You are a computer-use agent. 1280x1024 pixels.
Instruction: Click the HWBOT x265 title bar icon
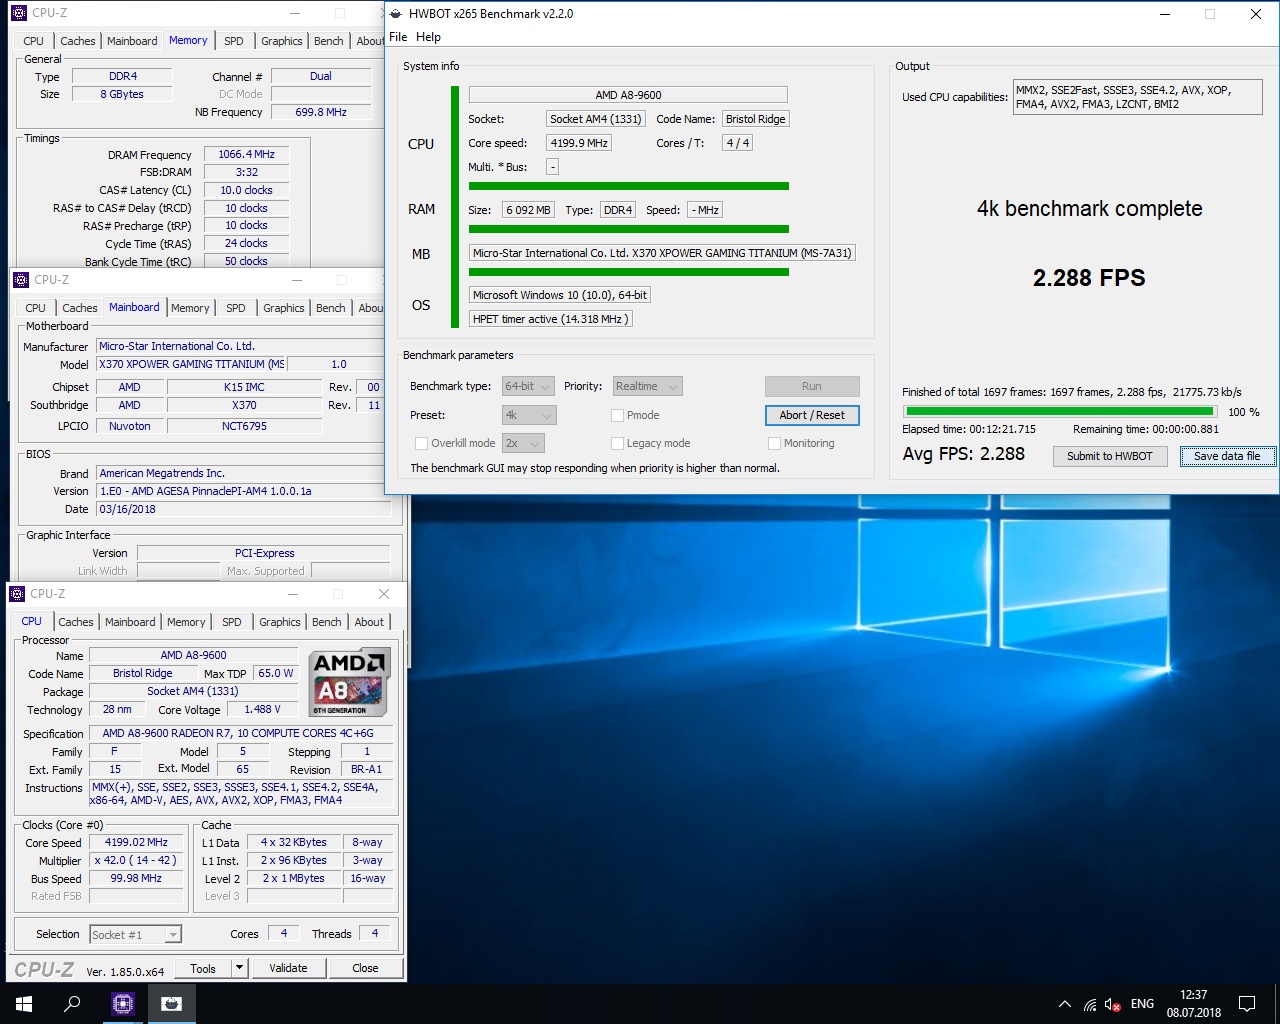(x=397, y=14)
